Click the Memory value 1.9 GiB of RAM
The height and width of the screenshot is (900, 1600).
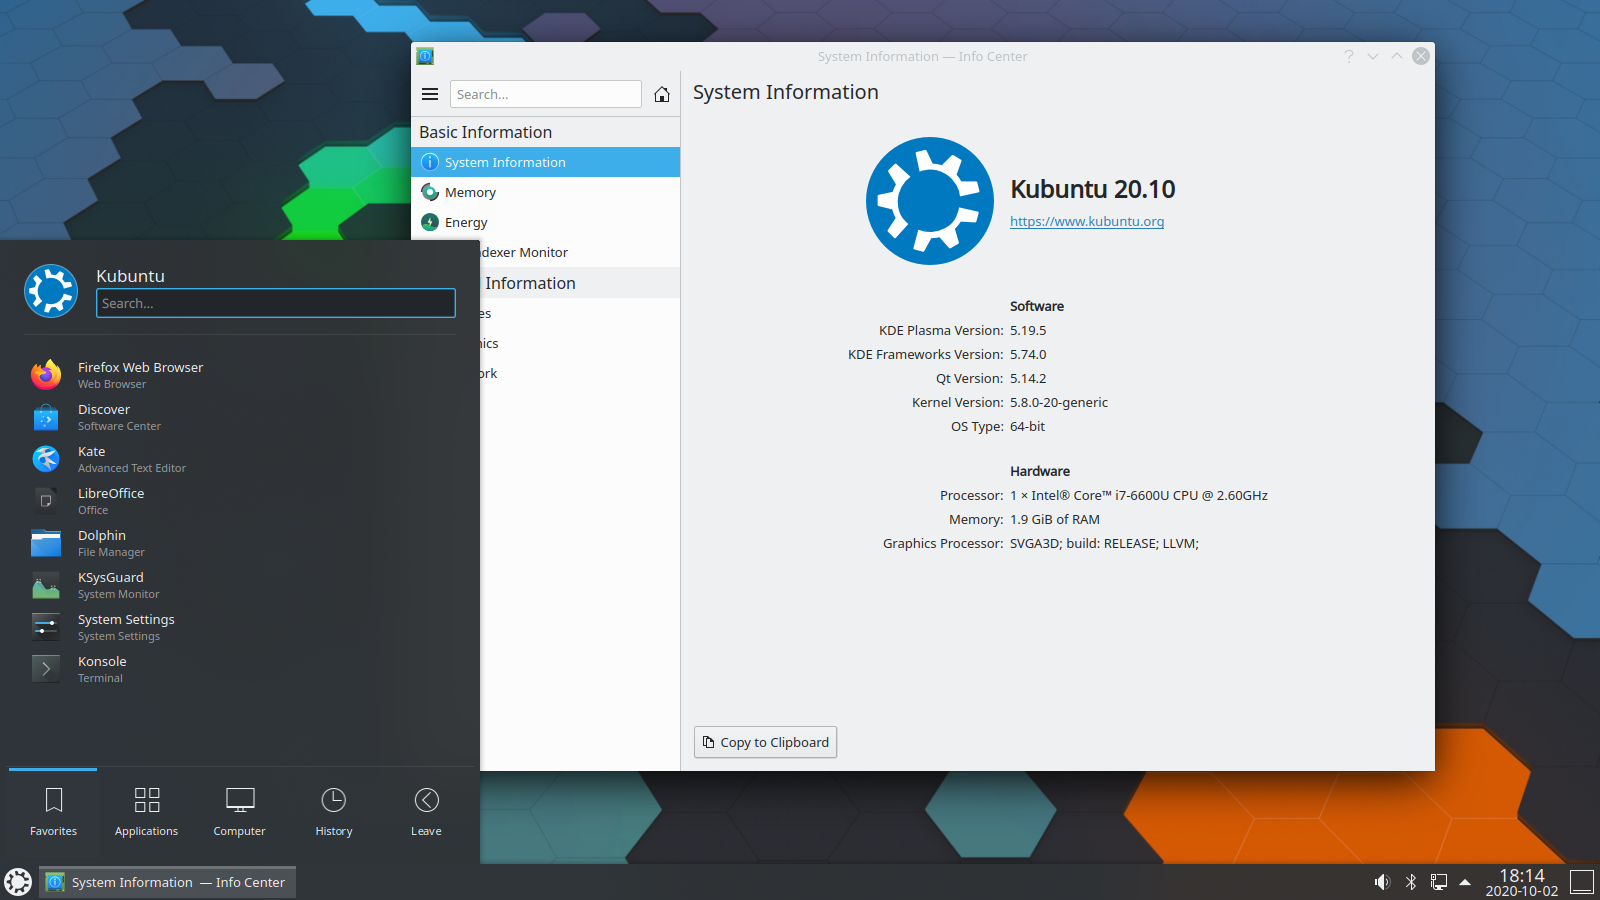(1055, 519)
